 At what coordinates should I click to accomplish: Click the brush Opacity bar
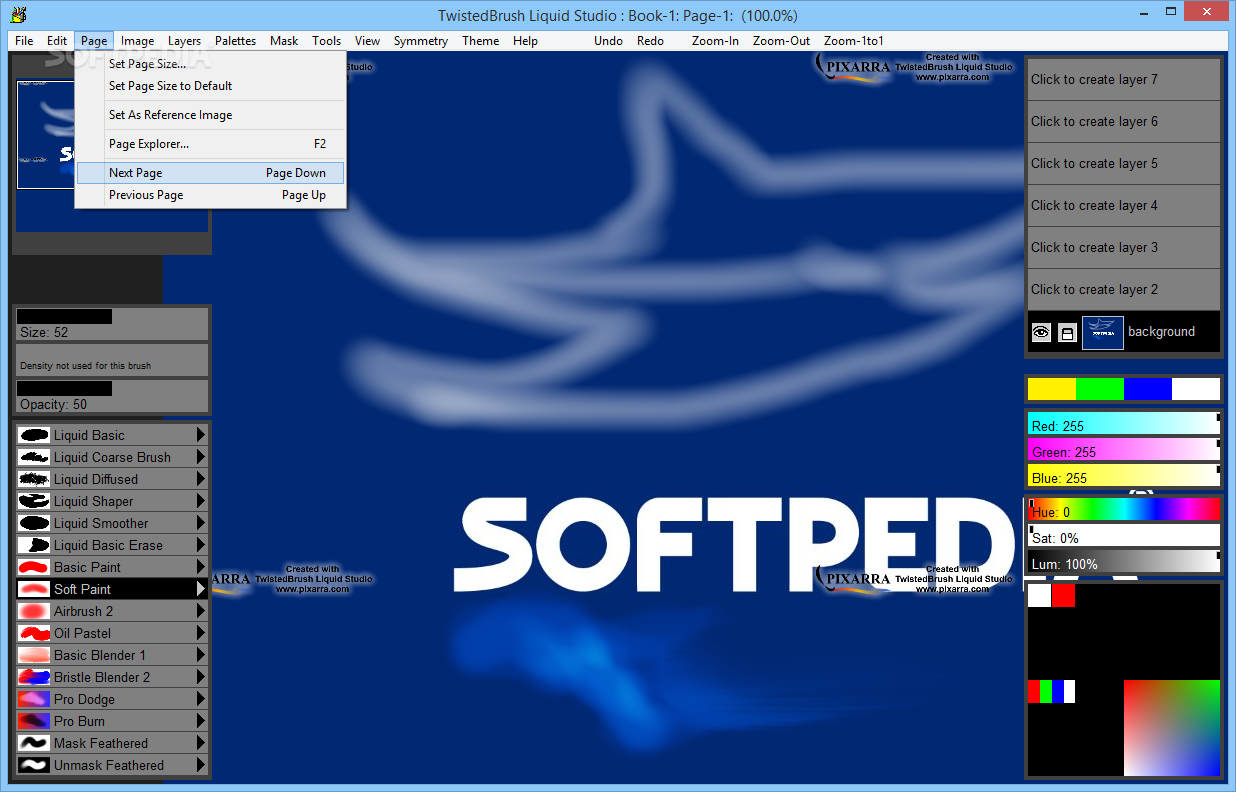111,396
